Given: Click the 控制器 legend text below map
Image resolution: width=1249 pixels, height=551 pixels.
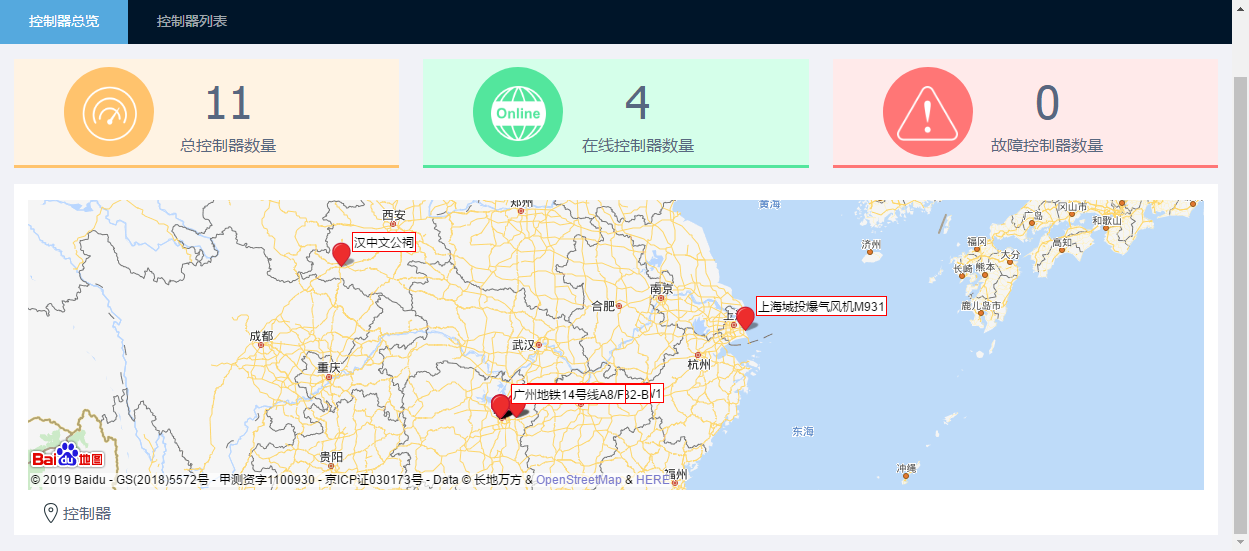Looking at the screenshot, I should click(87, 514).
